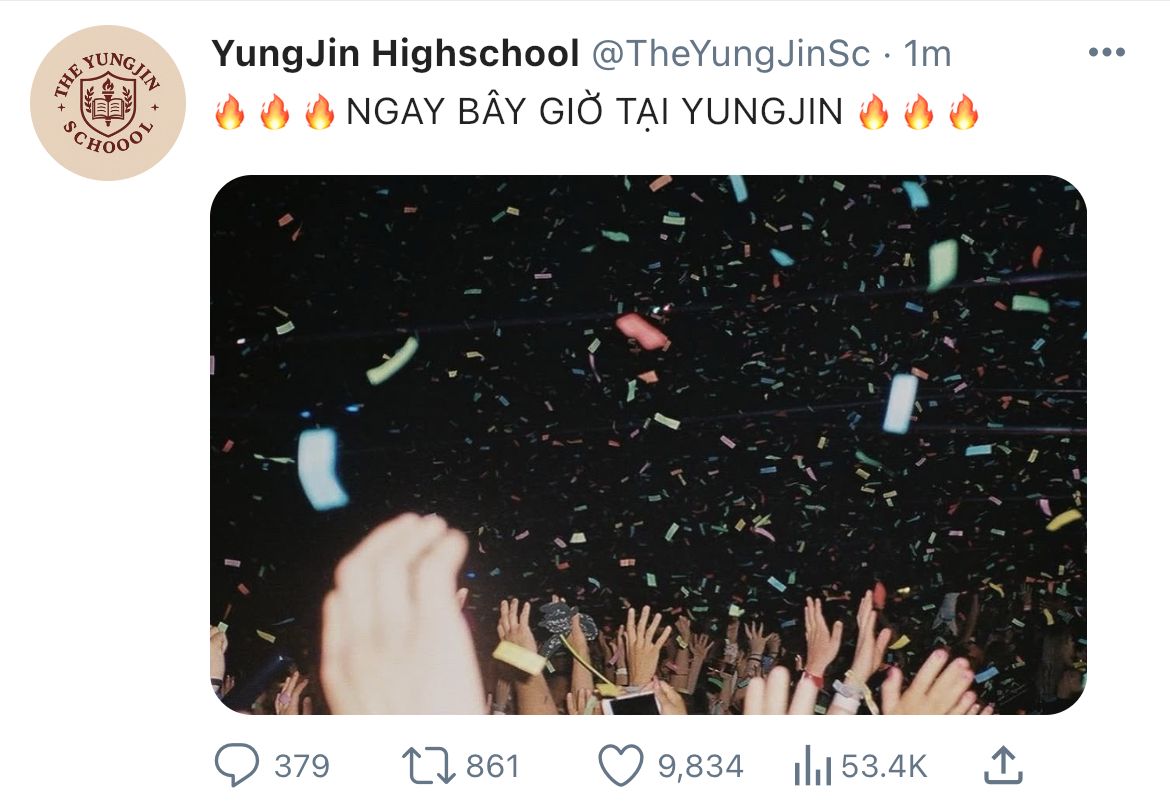Click the first fire emoji in the tweet
1170x808 pixels.
229,112
